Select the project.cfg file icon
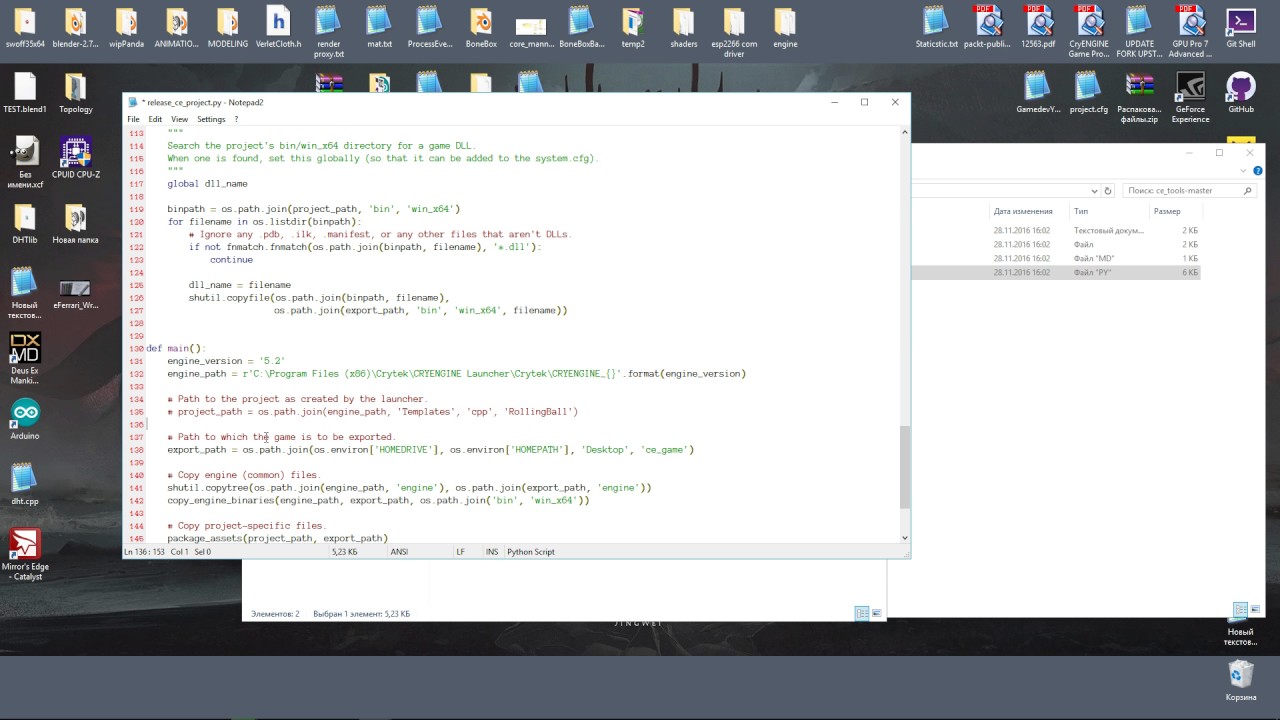The image size is (1280, 720). click(1089, 93)
